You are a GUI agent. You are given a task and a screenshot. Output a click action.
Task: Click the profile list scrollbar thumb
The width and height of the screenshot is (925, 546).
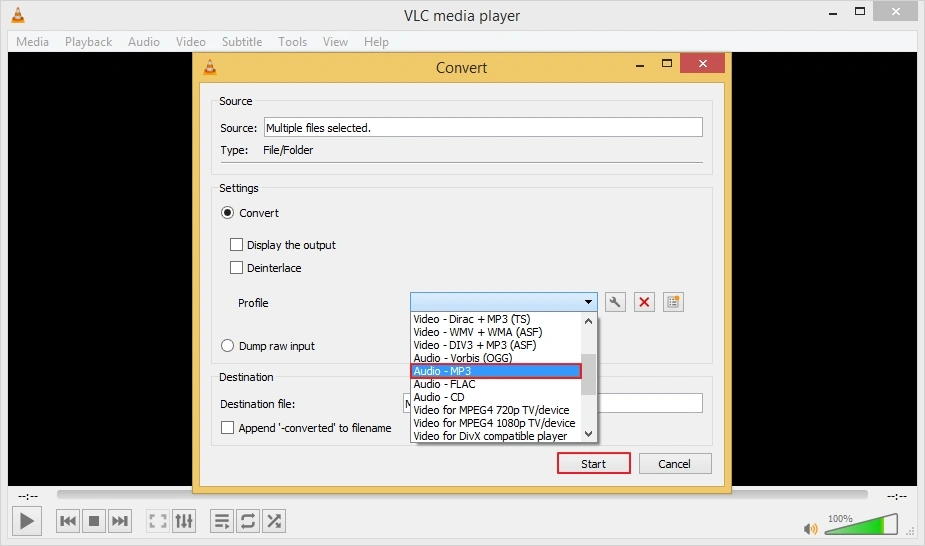pos(588,374)
